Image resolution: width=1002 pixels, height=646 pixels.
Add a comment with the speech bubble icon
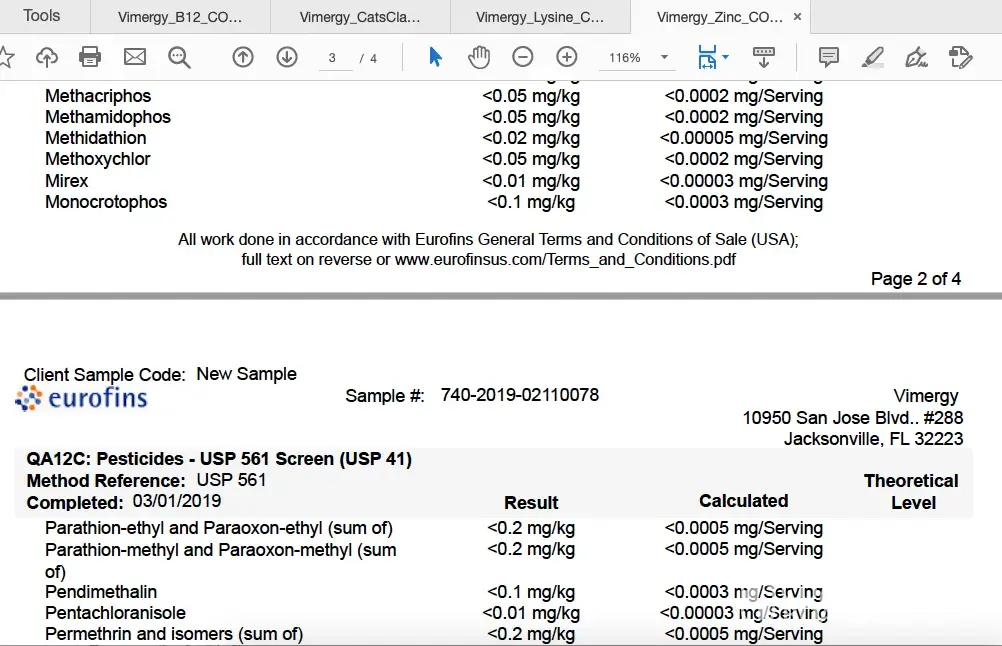pos(829,57)
